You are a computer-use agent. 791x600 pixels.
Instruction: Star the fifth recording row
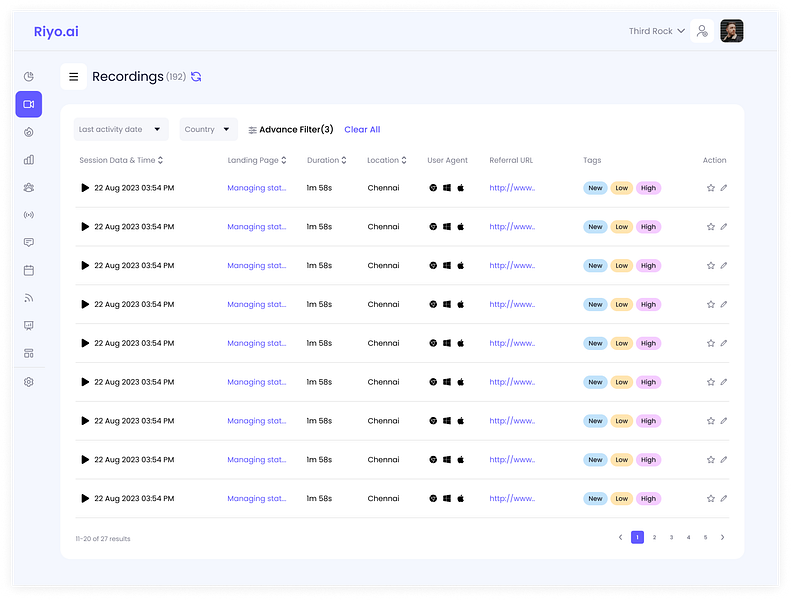[711, 343]
